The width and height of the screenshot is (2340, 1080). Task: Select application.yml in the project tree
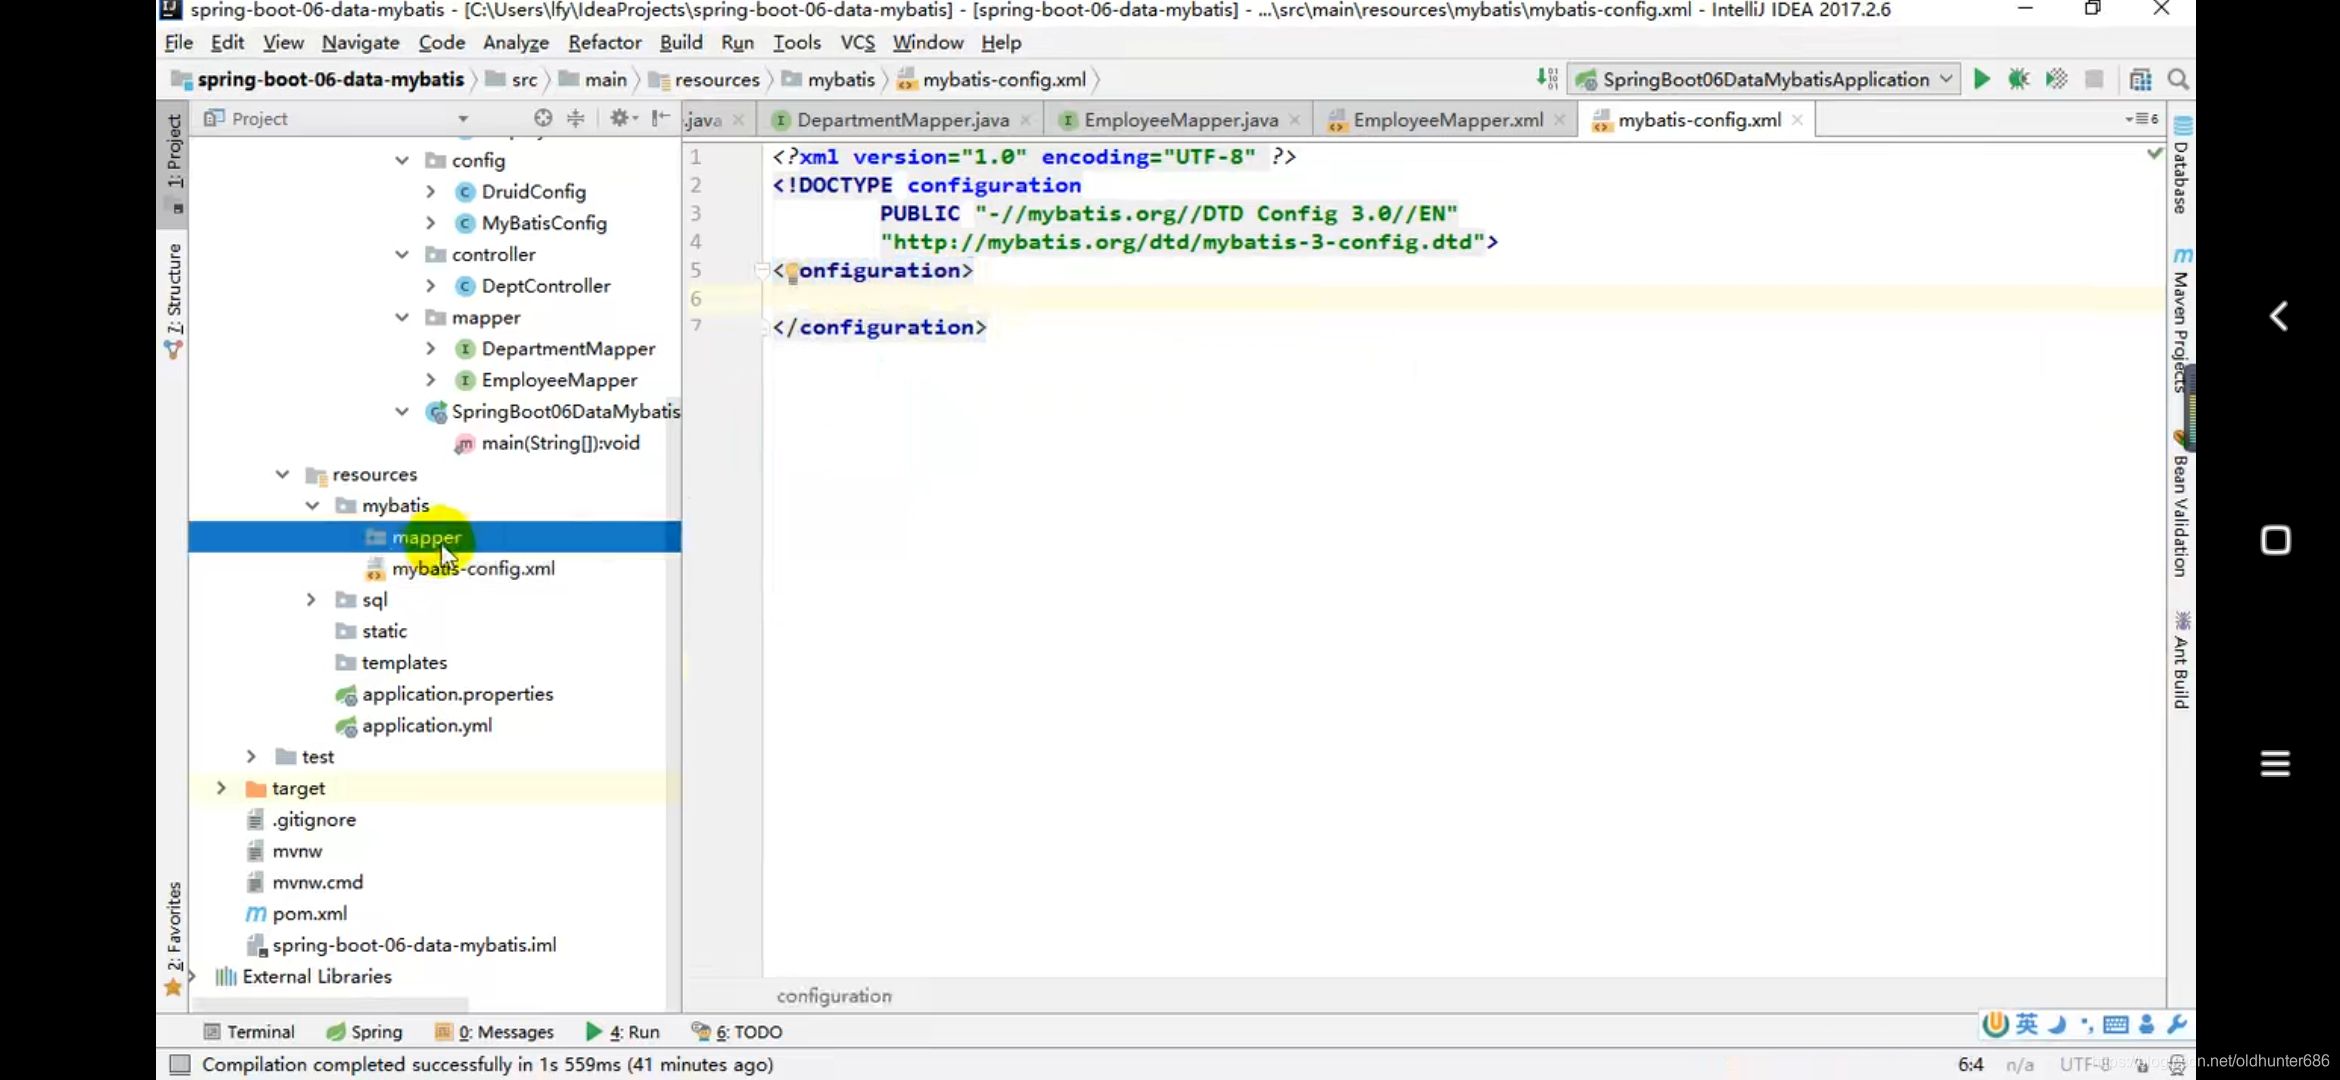[x=426, y=725]
